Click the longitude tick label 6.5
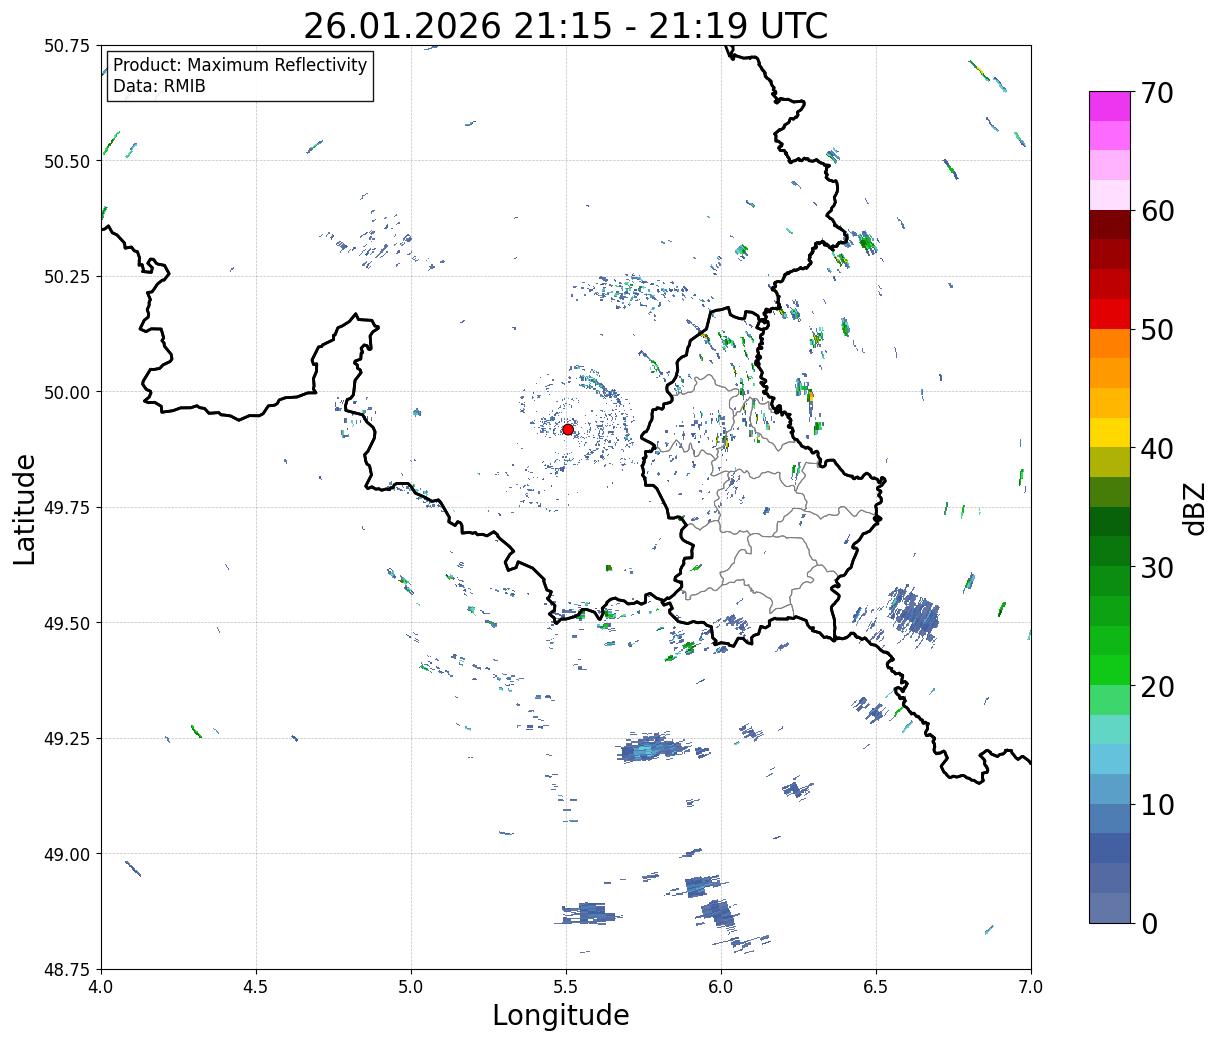This screenshot has height=1040, width=1219. (x=876, y=987)
